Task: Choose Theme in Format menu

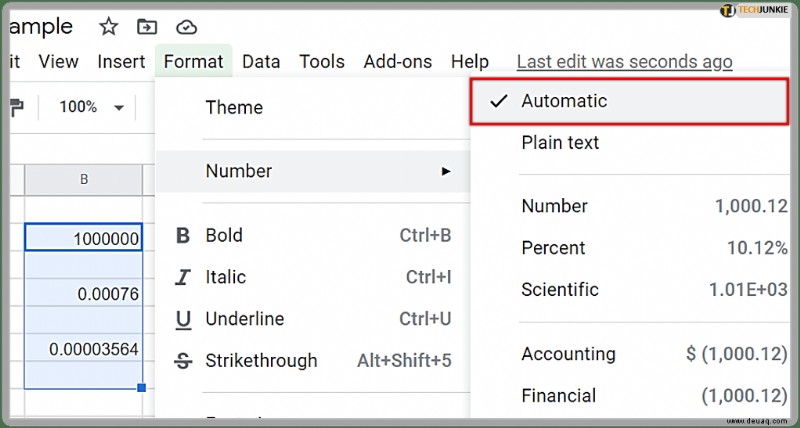Action: pyautogui.click(x=312, y=108)
